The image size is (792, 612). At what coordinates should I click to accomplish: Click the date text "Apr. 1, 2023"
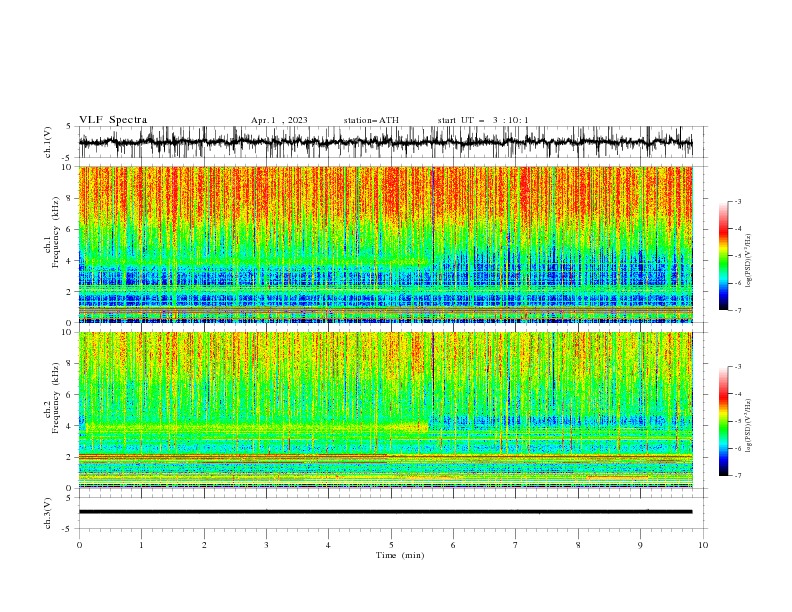click(279, 120)
